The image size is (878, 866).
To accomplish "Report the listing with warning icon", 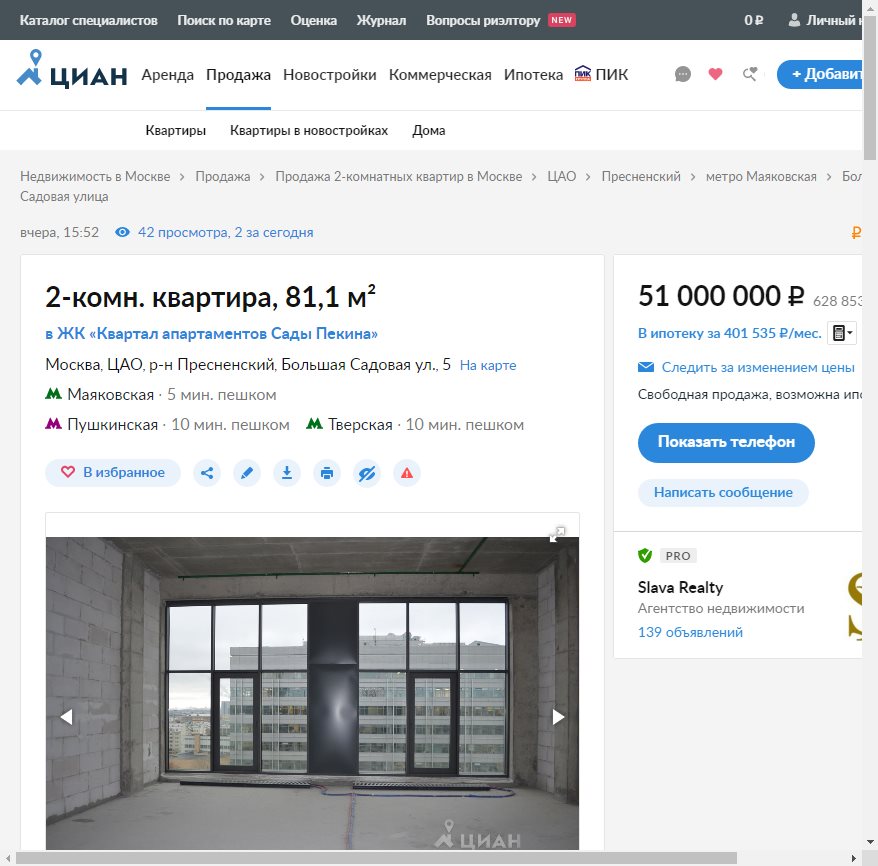I will (x=406, y=473).
